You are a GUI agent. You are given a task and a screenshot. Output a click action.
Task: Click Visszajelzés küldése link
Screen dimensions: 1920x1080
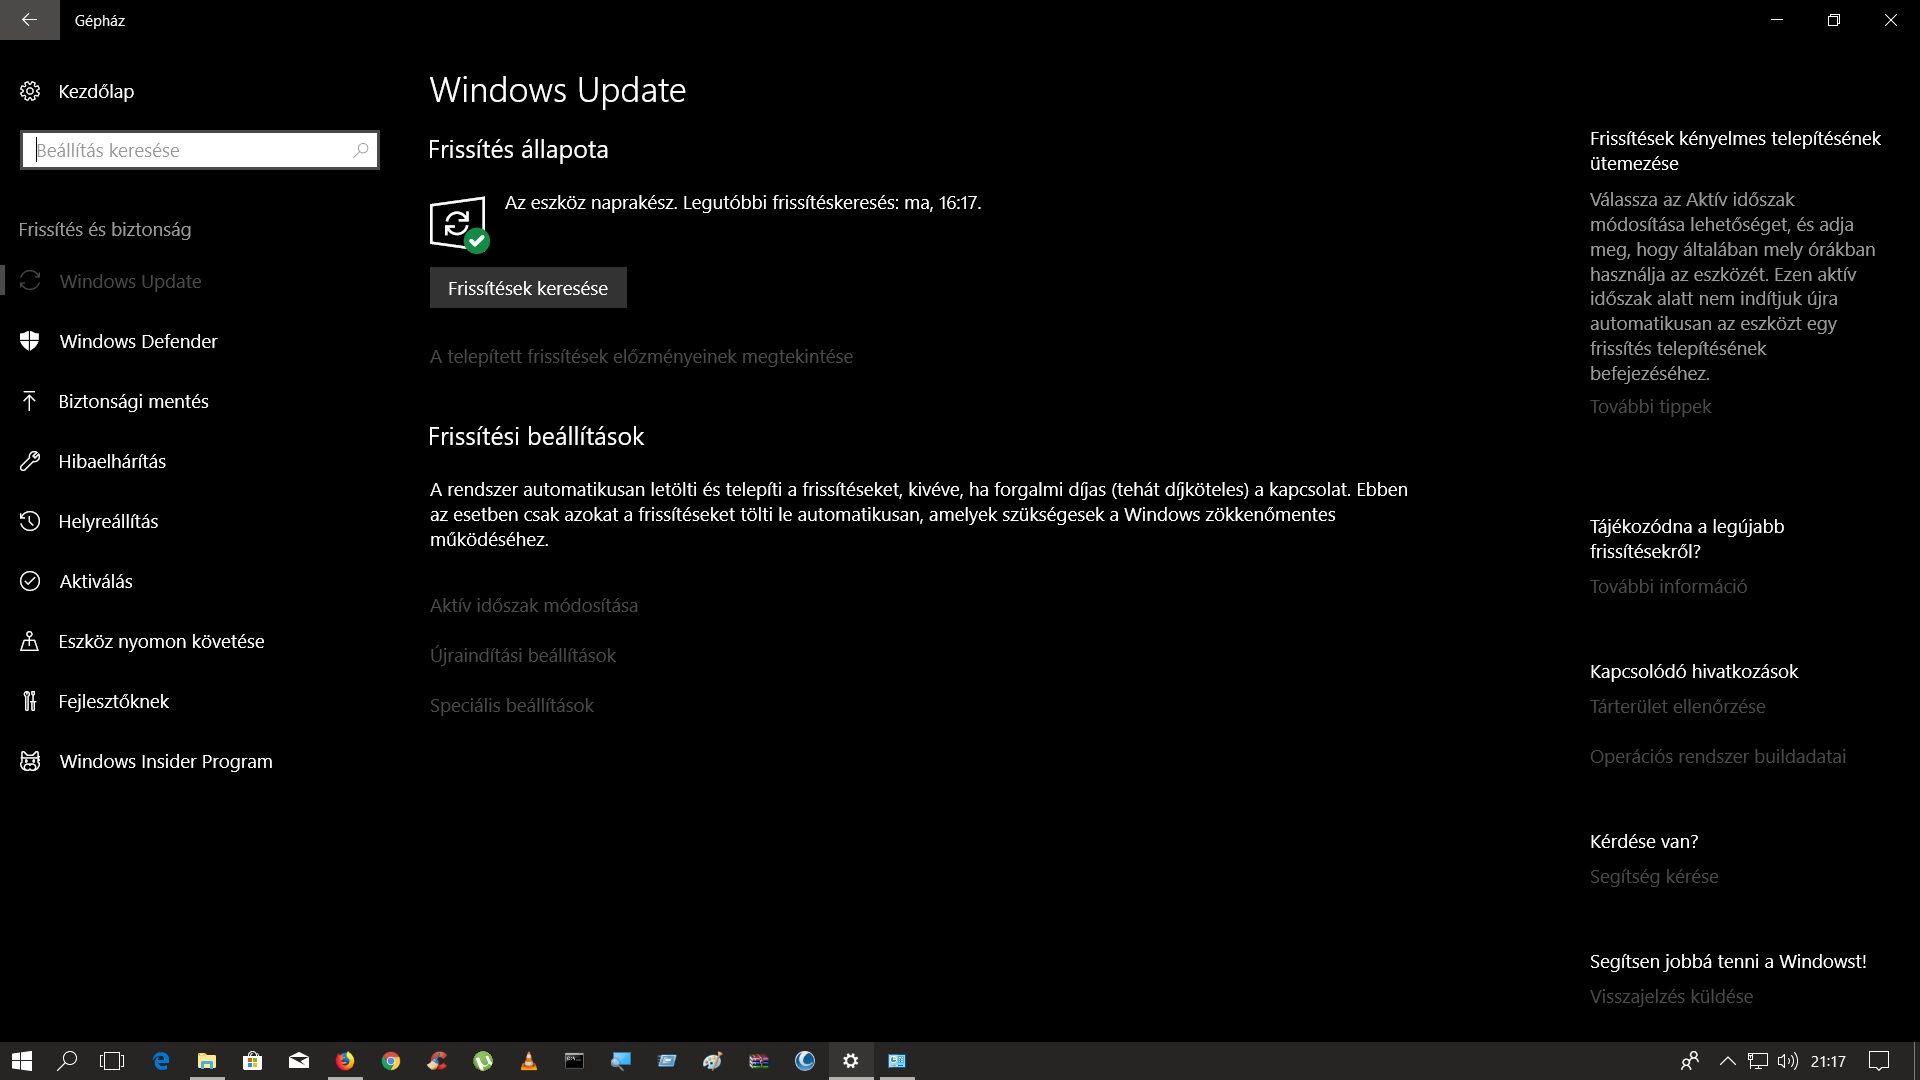[x=1671, y=996]
